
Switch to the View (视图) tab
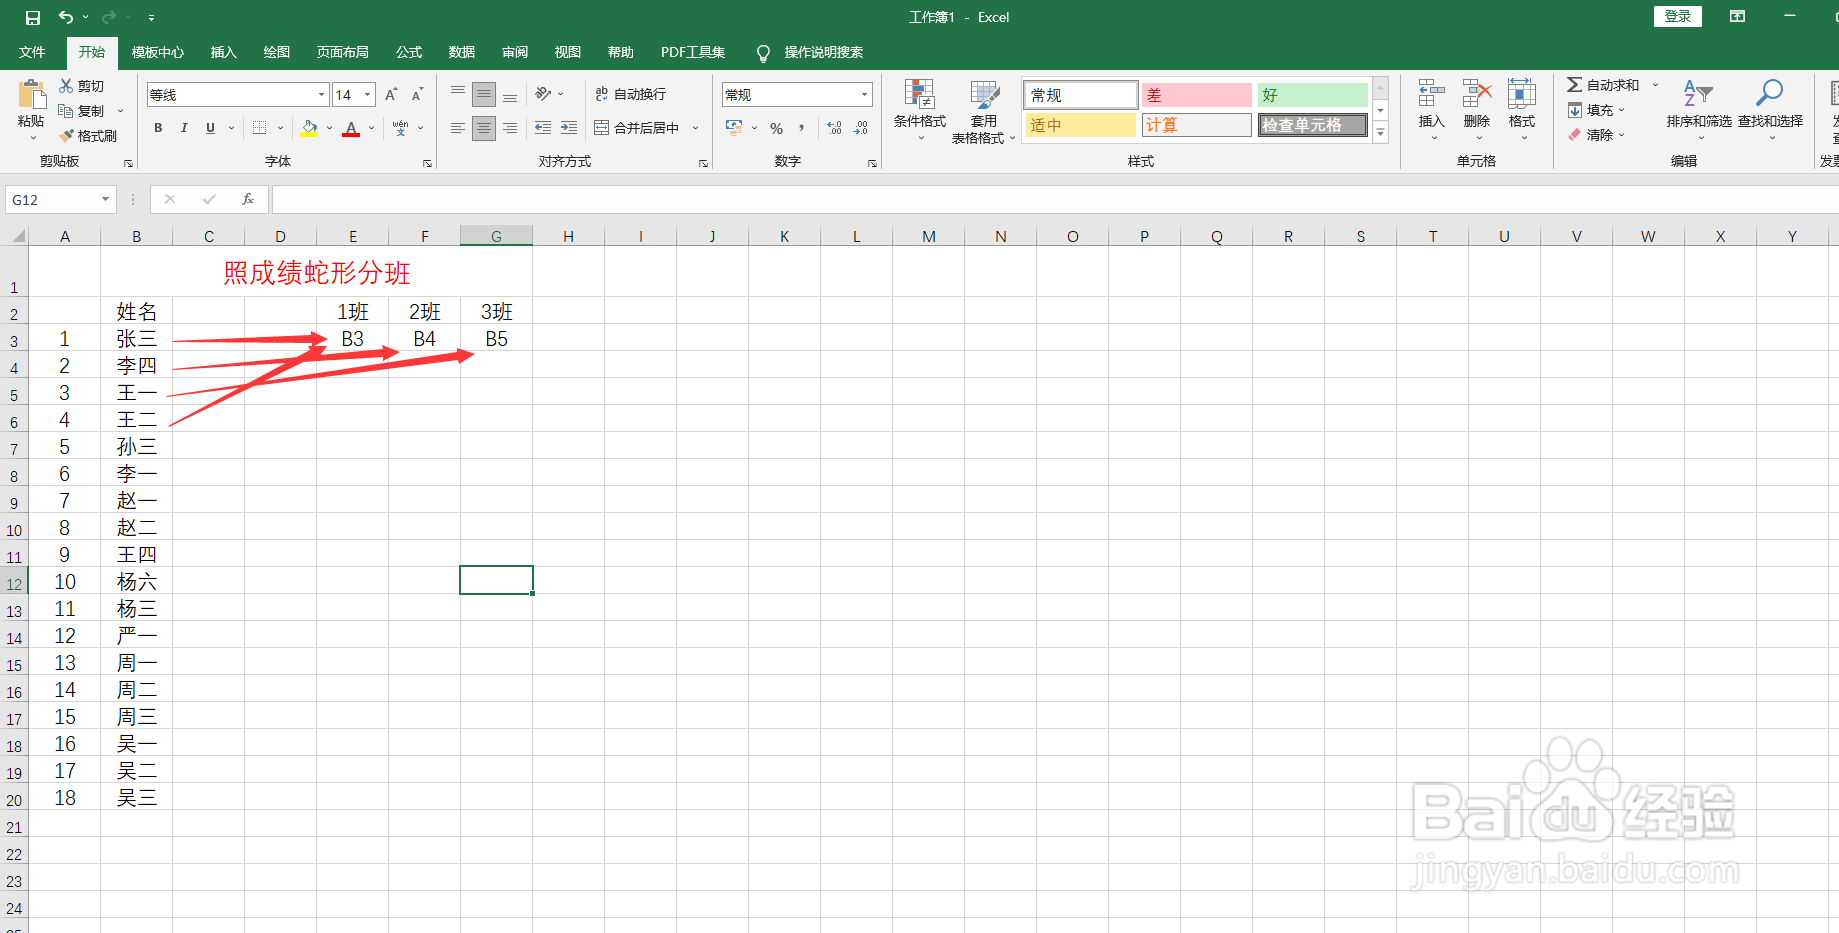pyautogui.click(x=568, y=52)
